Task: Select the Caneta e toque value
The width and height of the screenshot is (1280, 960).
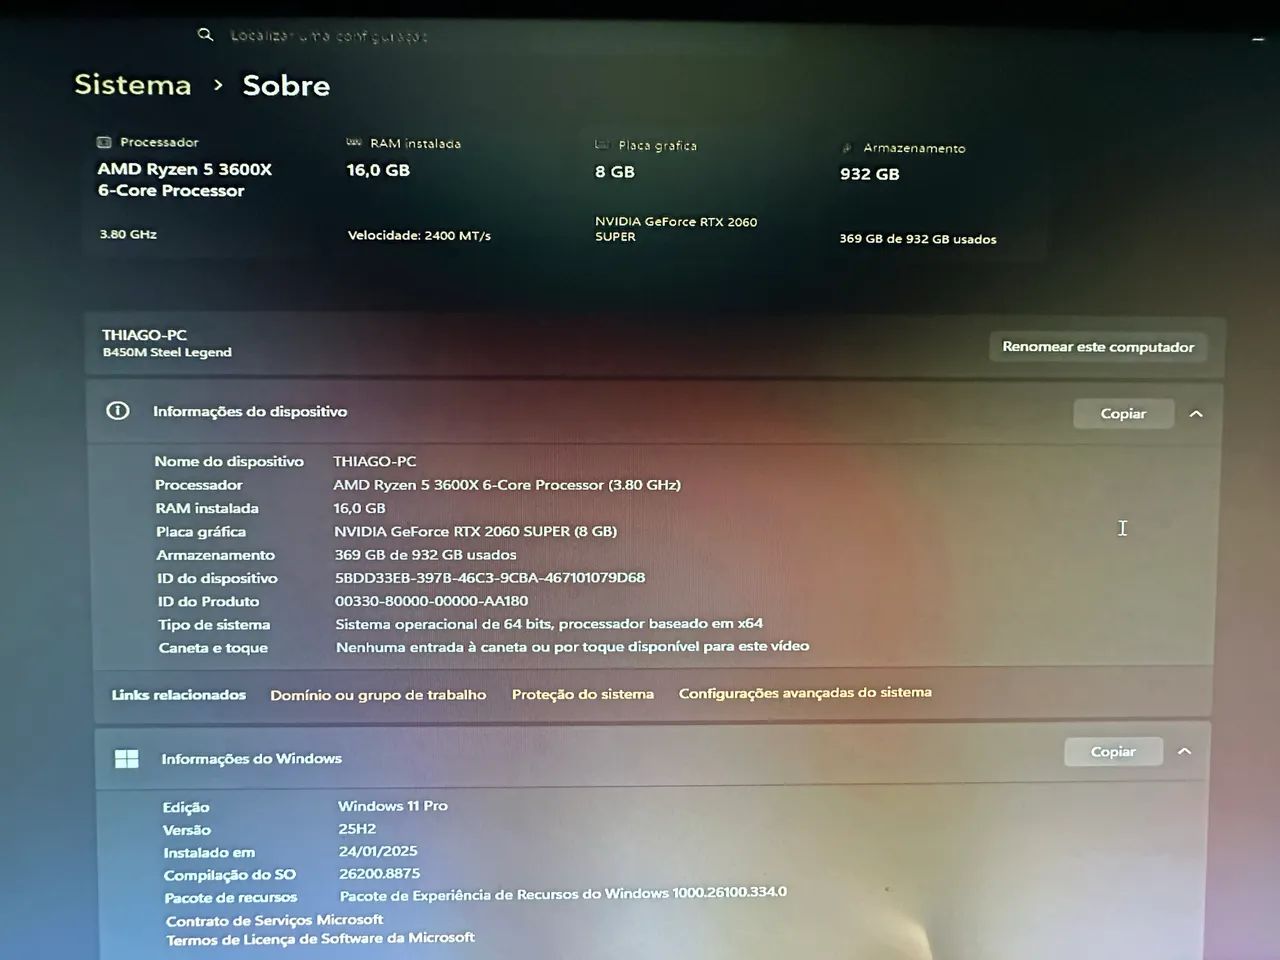Action: [573, 647]
